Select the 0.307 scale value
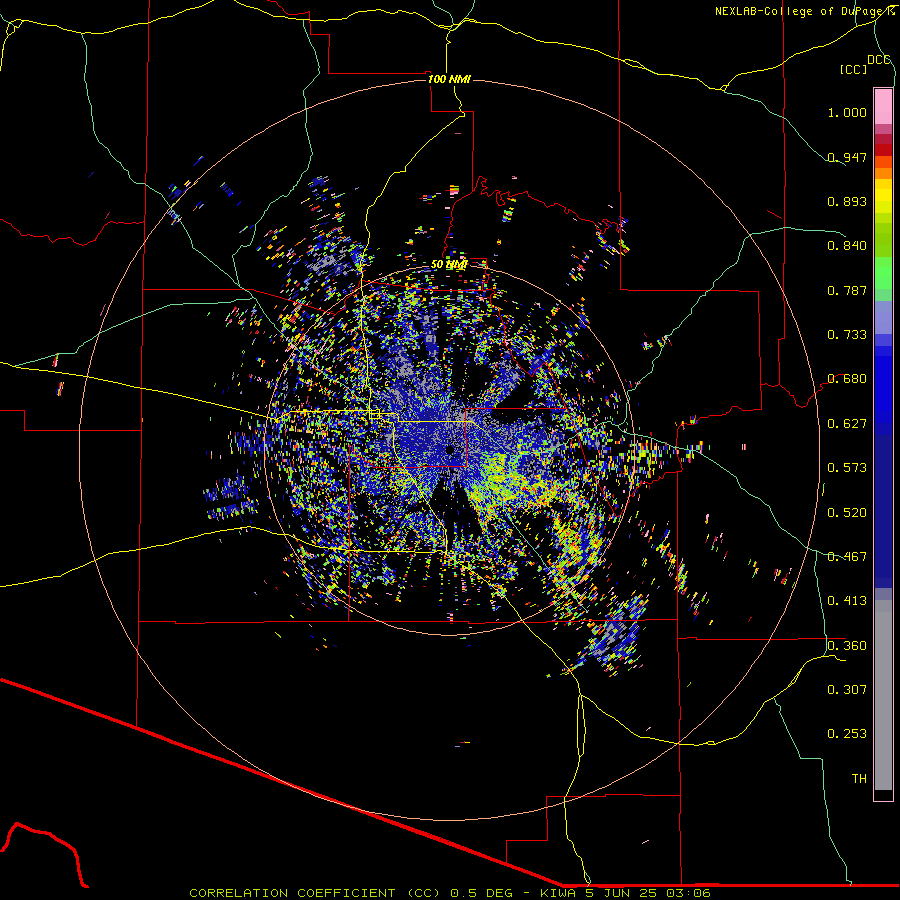This screenshot has height=900, width=900. click(847, 690)
